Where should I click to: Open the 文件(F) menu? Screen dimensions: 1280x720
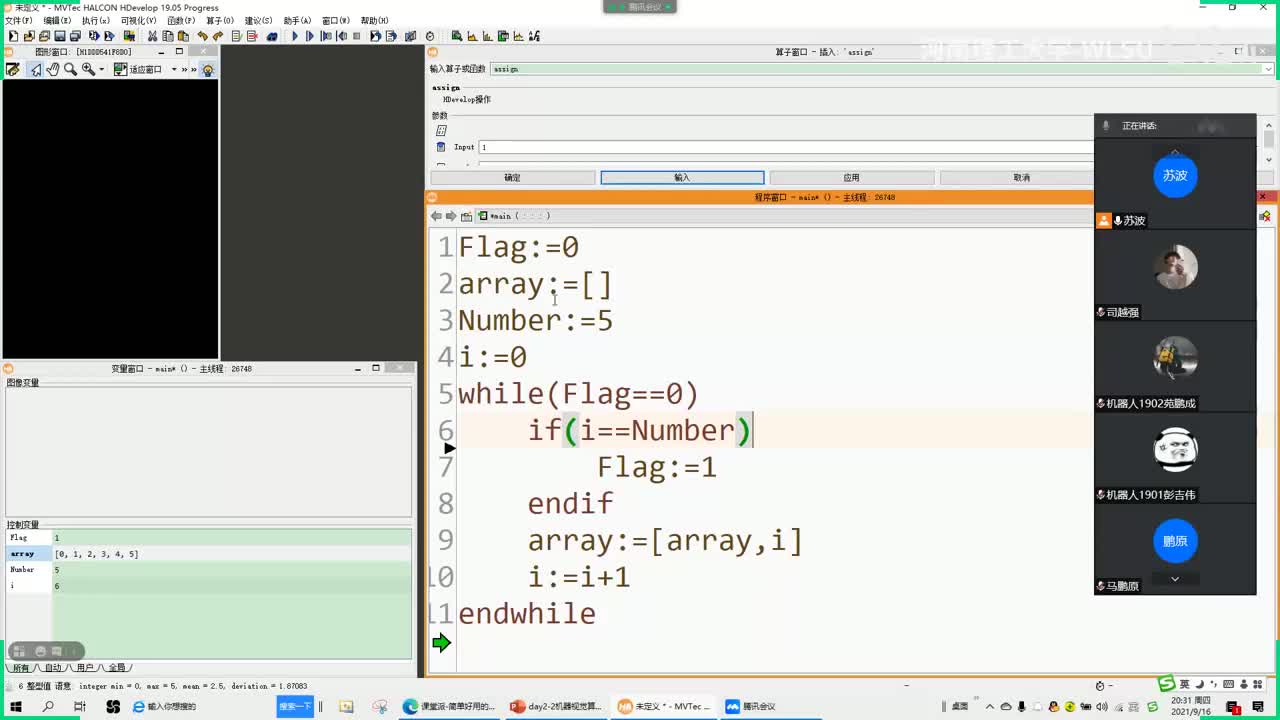pos(18,20)
